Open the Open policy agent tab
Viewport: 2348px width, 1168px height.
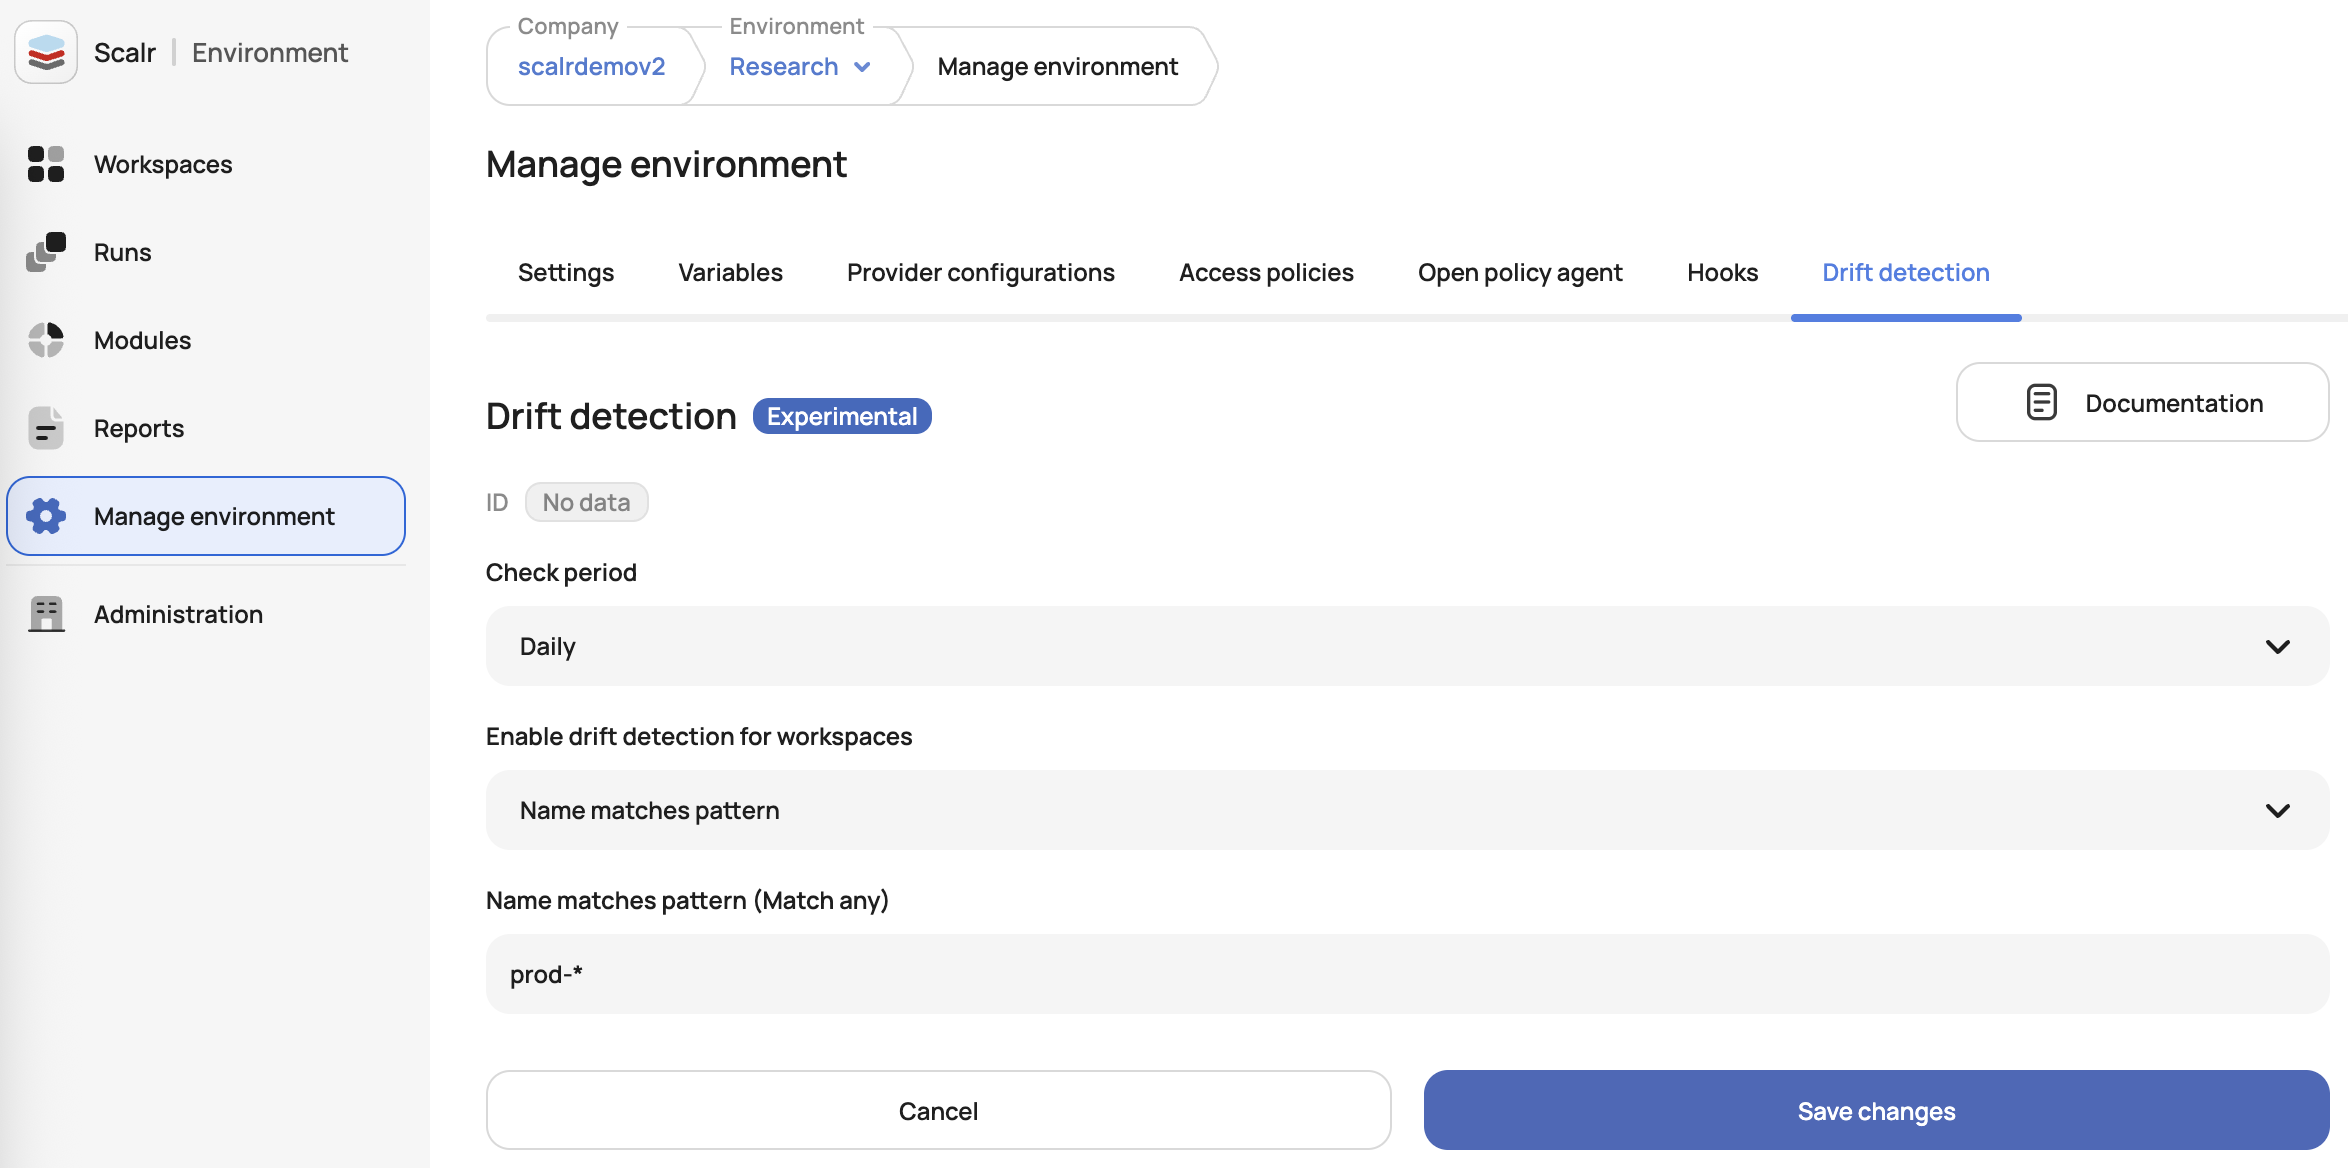click(x=1520, y=272)
